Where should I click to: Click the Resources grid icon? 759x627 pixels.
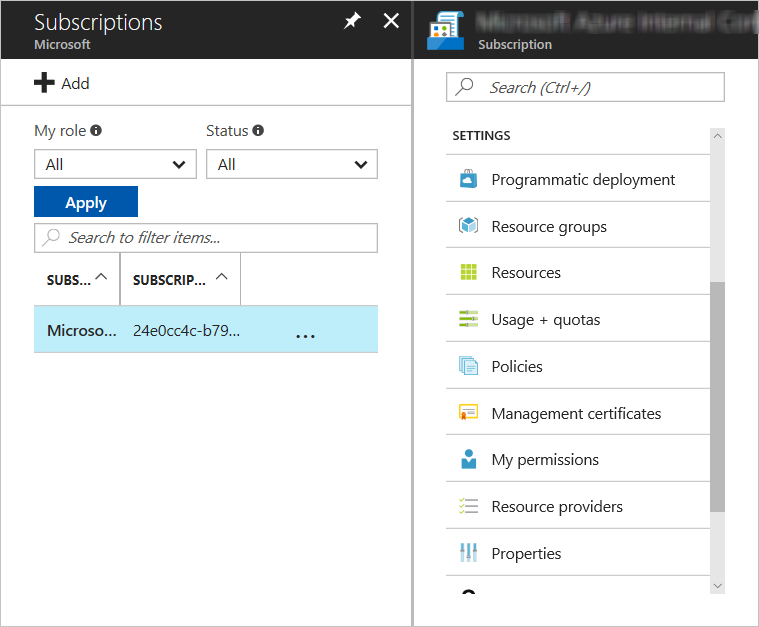[x=468, y=272]
